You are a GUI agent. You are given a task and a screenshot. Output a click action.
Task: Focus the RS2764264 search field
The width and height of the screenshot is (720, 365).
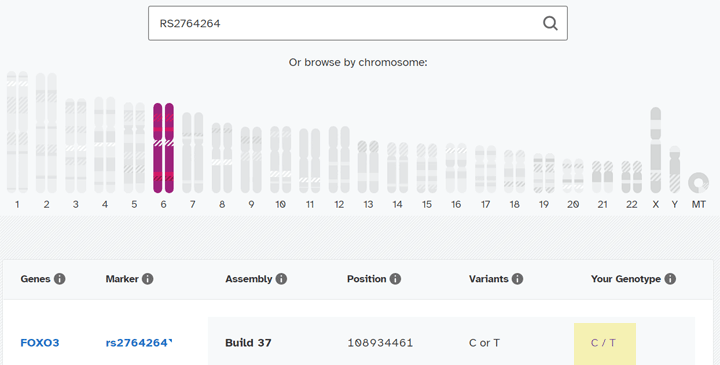tap(358, 23)
